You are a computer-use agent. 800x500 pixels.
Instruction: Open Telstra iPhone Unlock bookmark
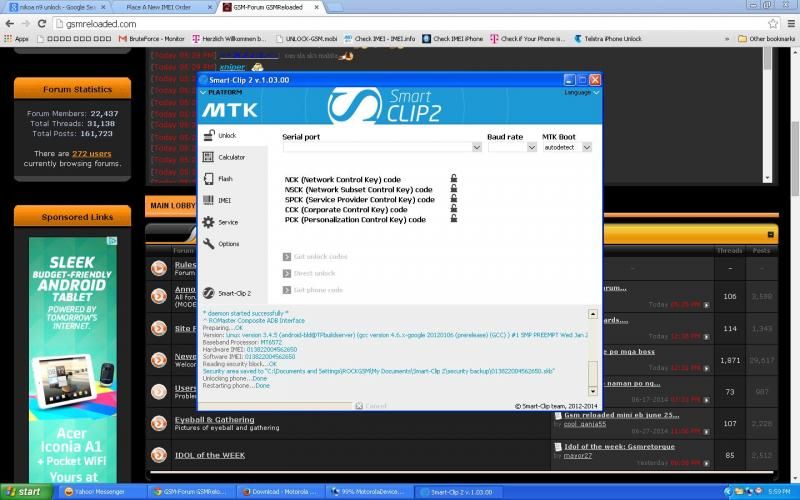(608, 39)
